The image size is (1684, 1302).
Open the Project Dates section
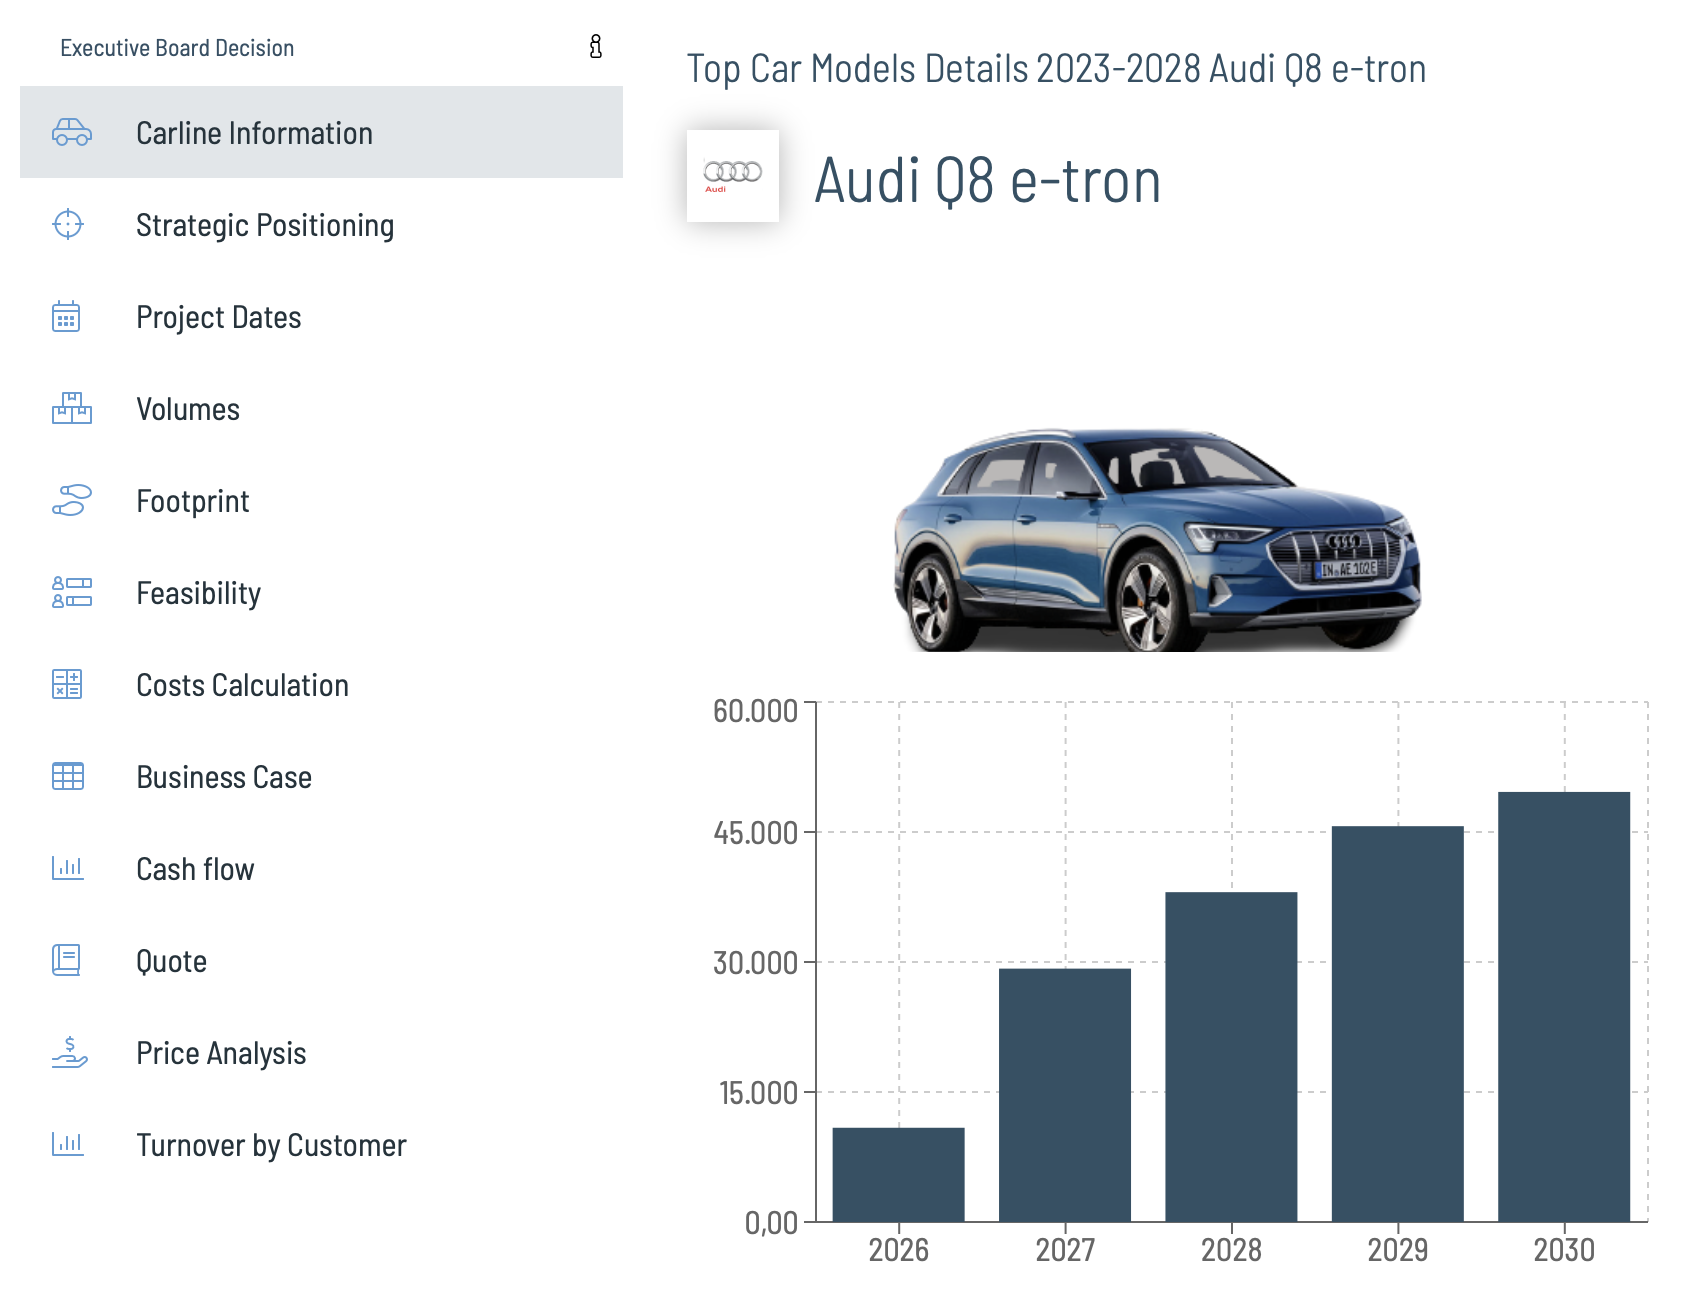click(x=321, y=316)
